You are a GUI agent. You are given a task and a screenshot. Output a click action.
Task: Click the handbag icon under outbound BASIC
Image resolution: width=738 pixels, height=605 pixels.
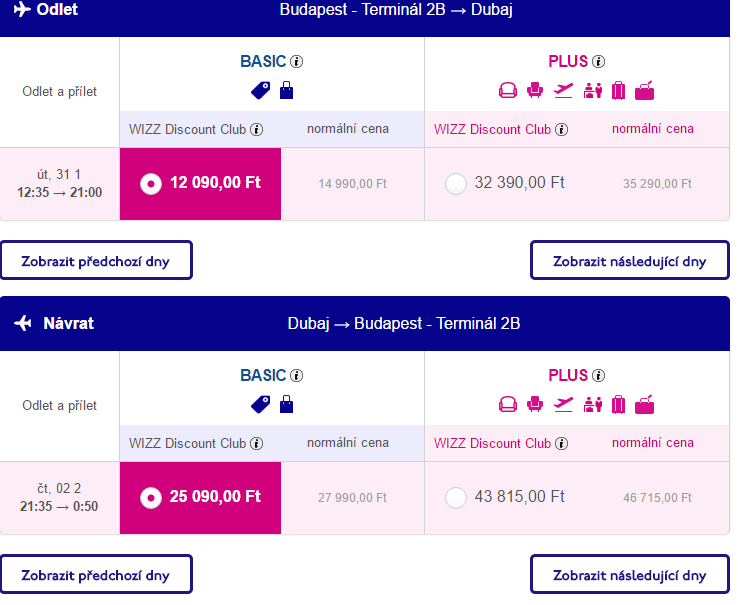287,90
